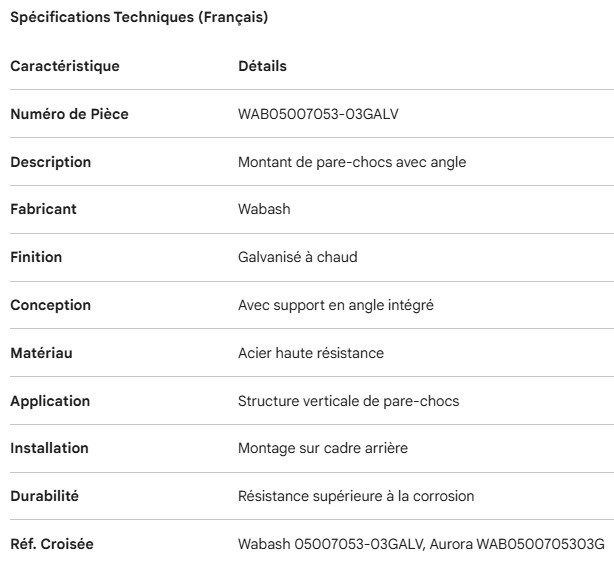The image size is (614, 563).
Task: Click 'Avec support en angle intégré' text
Action: coord(335,305)
